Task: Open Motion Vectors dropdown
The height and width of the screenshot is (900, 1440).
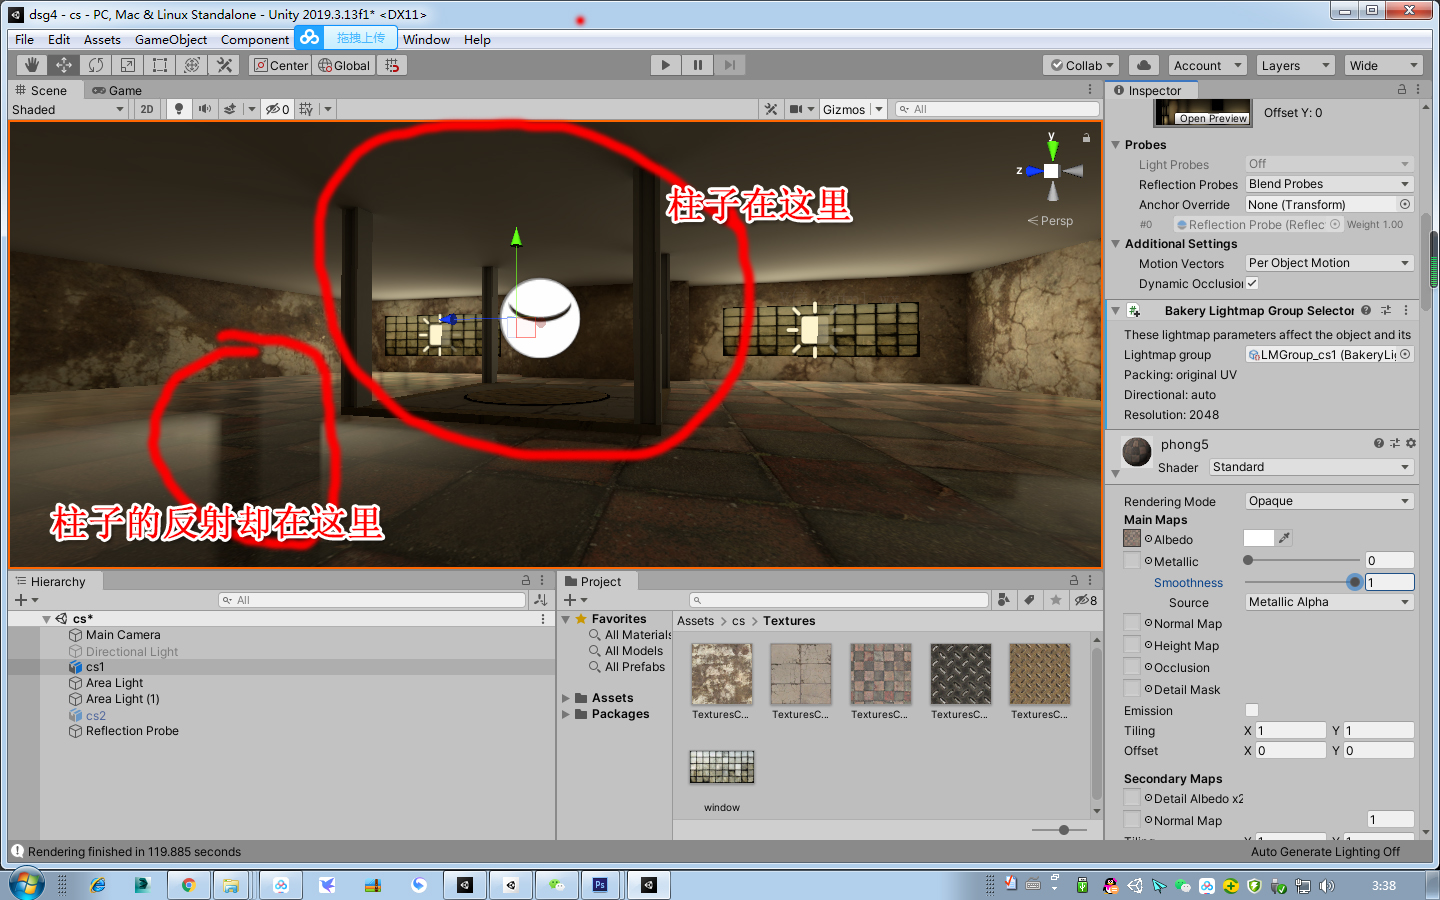Action: 1329,263
